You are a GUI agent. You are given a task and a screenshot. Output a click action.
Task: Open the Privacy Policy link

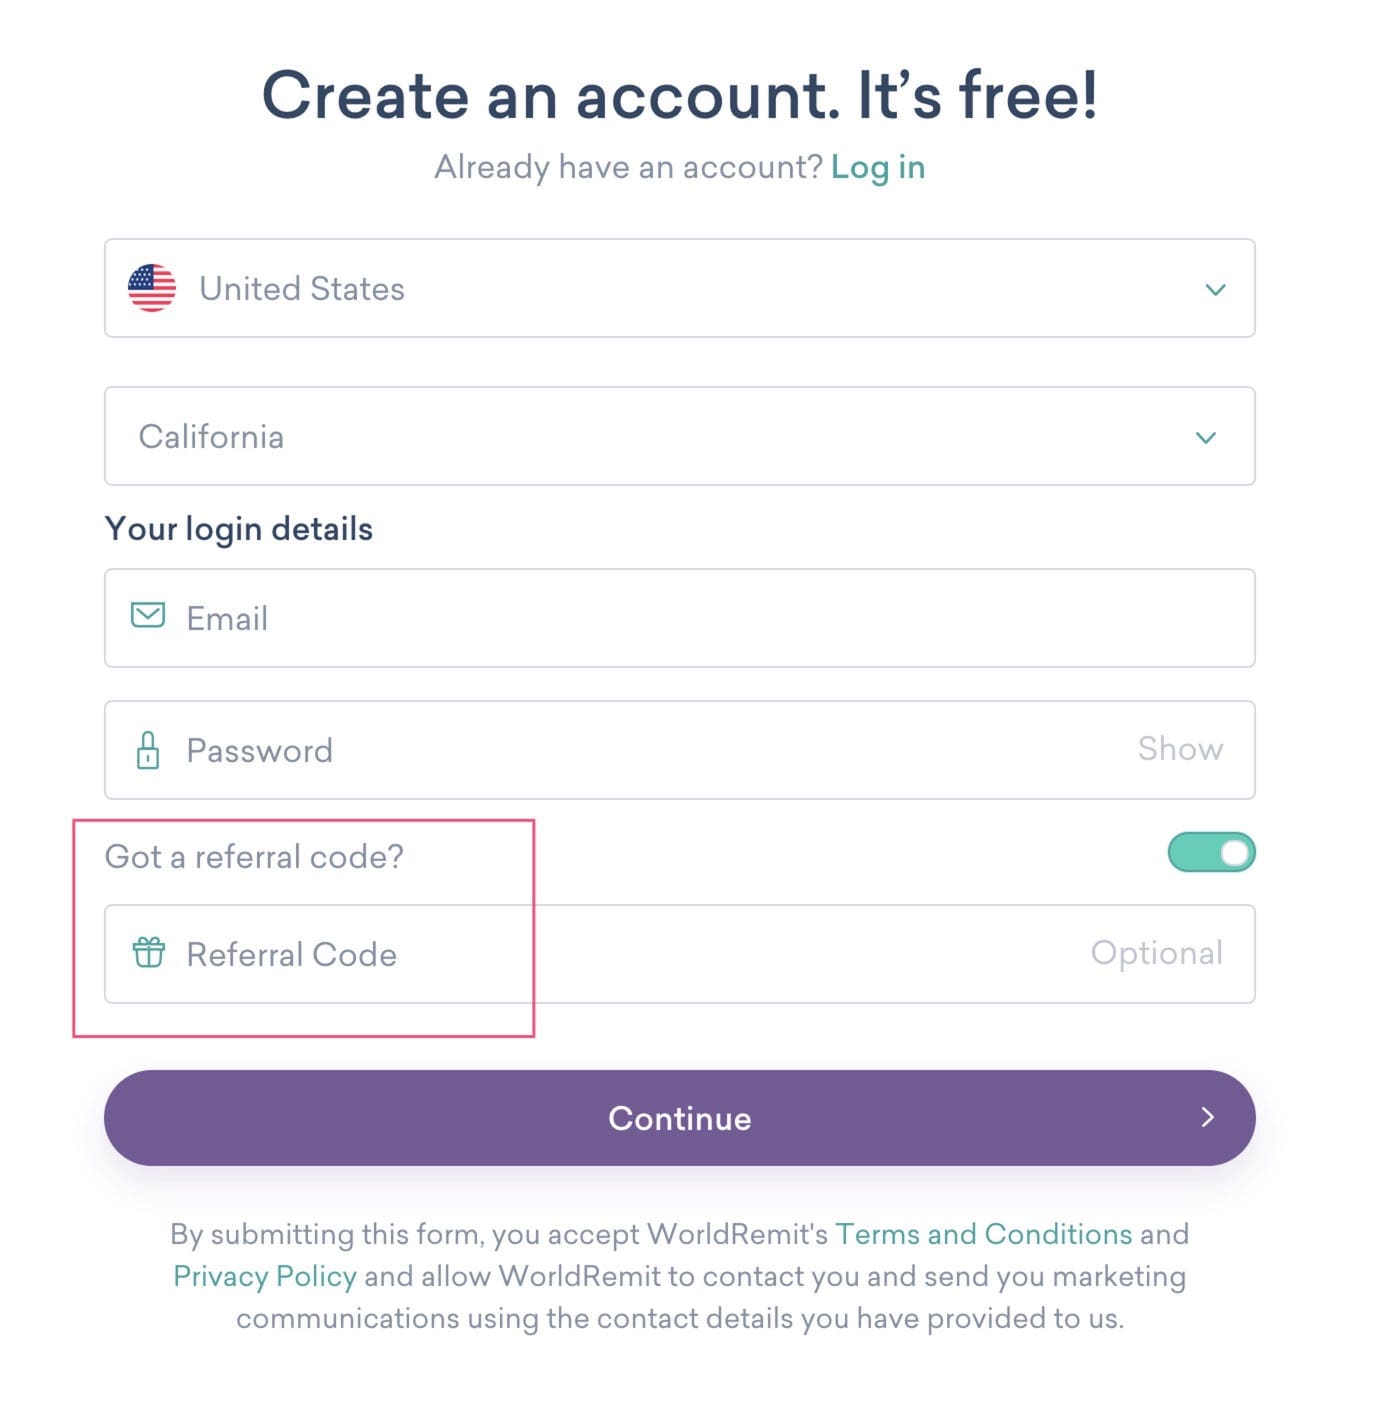264,1276
